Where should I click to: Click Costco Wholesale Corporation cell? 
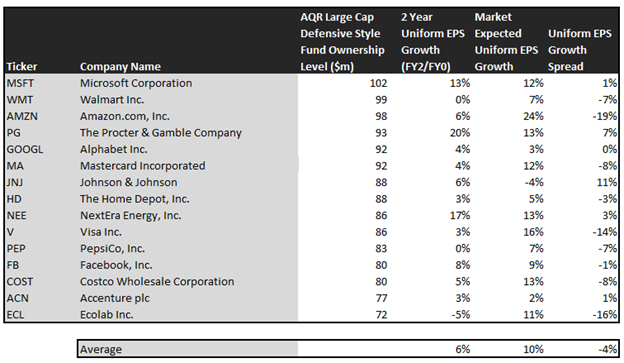tap(157, 281)
